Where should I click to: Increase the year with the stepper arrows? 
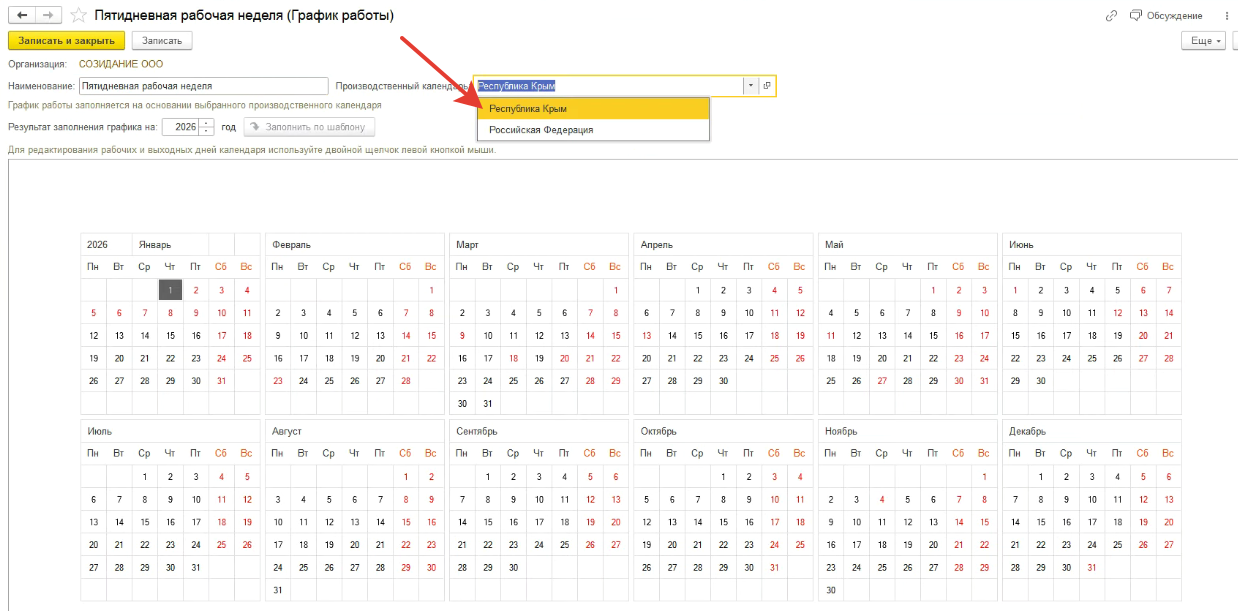207,123
